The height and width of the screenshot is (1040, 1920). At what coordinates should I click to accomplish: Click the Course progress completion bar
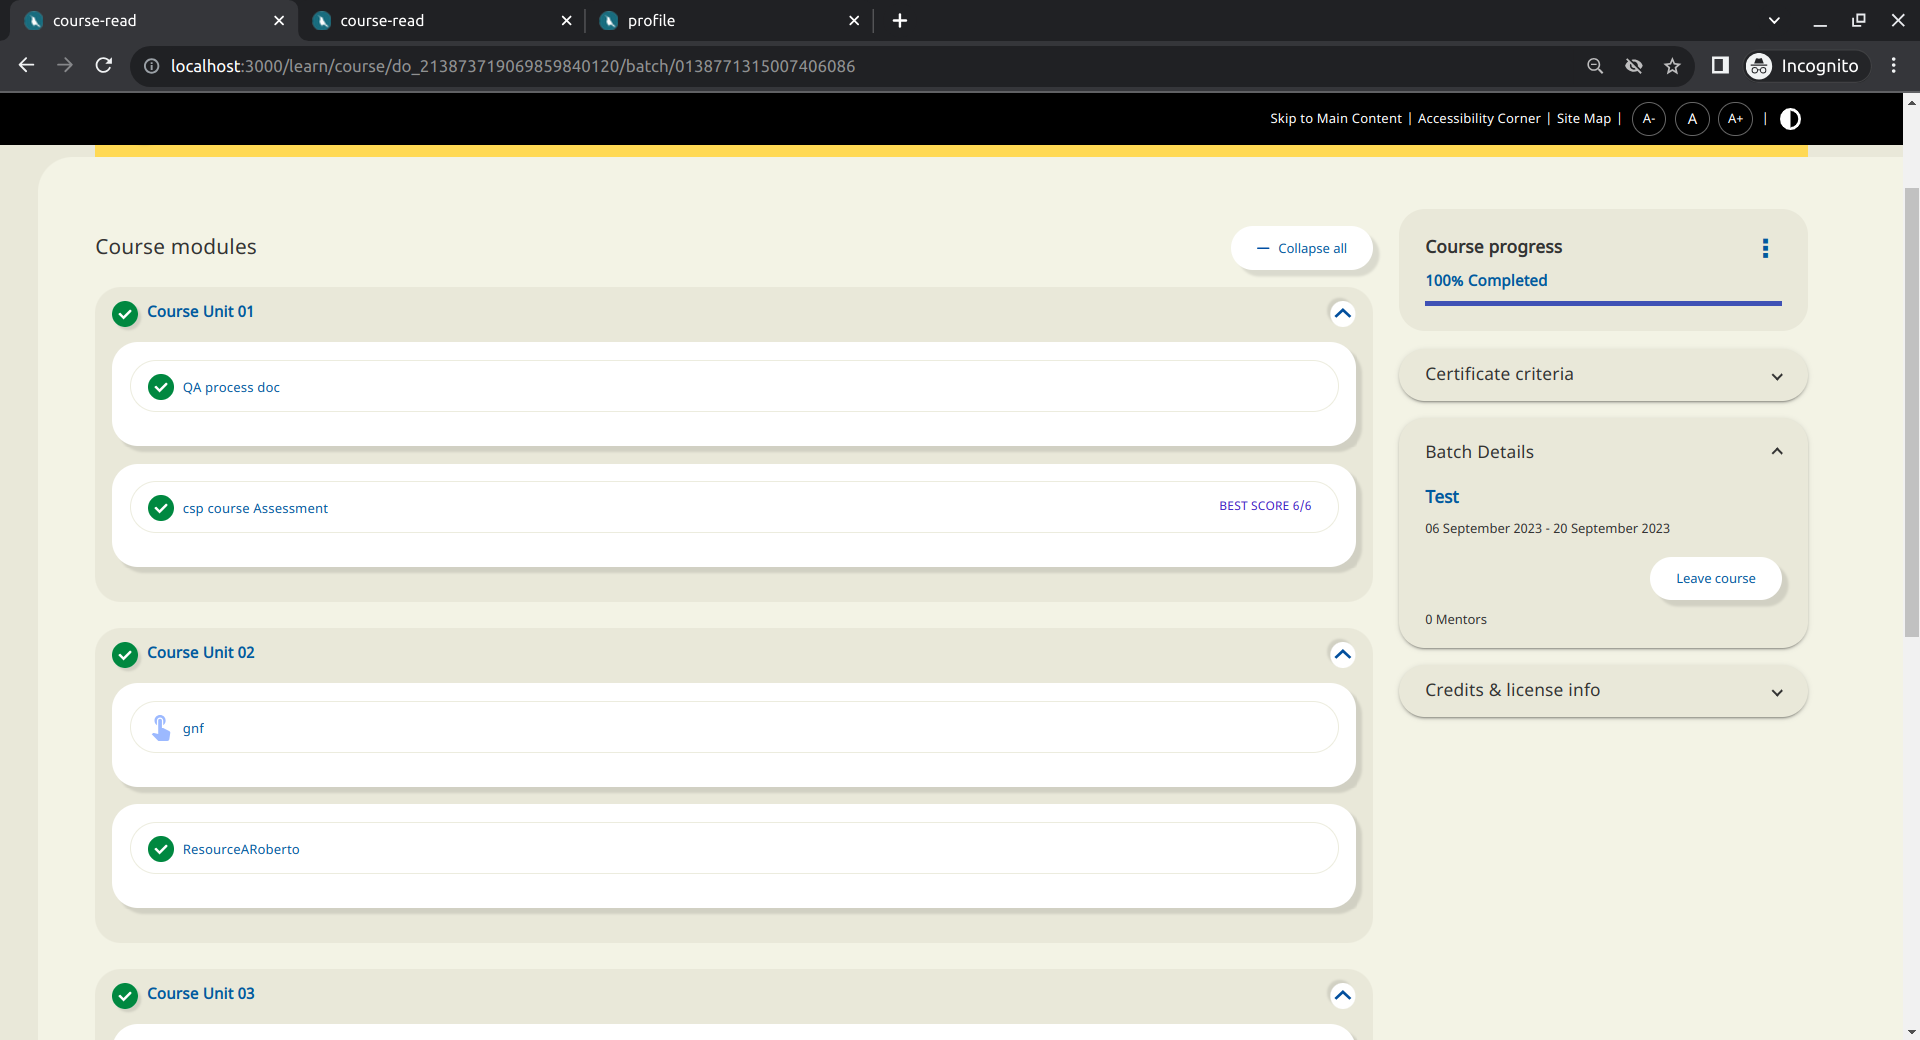pos(1602,303)
